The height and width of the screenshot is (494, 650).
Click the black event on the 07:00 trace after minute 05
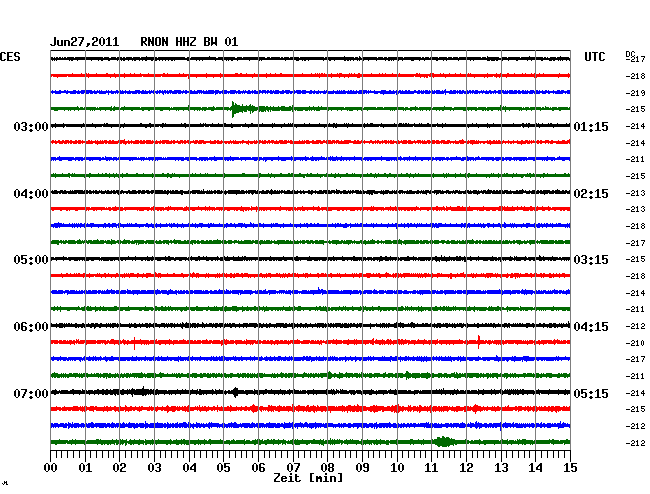point(235,392)
